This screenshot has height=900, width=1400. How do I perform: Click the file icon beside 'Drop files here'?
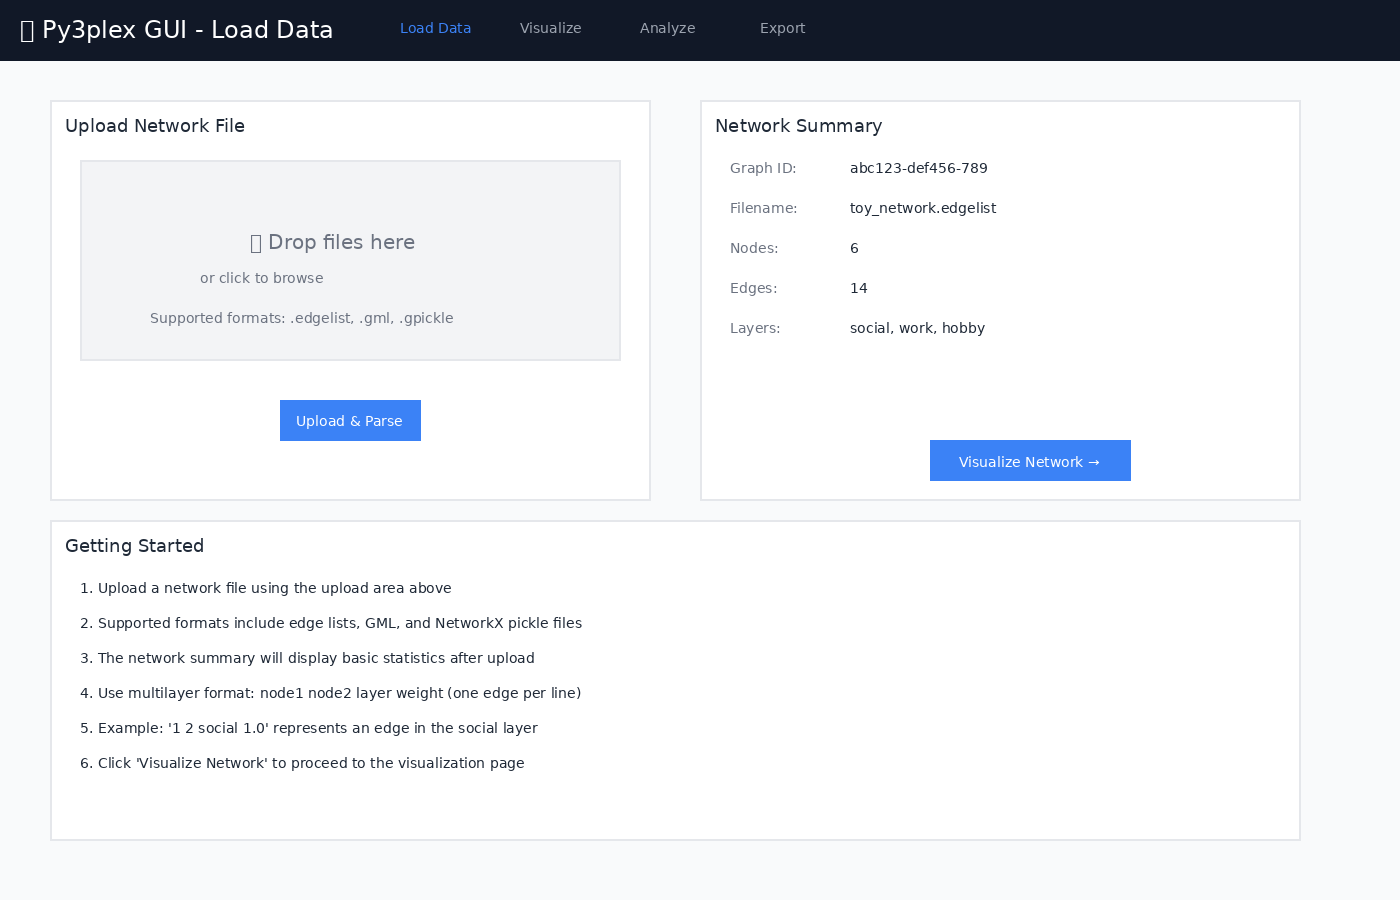click(x=256, y=243)
